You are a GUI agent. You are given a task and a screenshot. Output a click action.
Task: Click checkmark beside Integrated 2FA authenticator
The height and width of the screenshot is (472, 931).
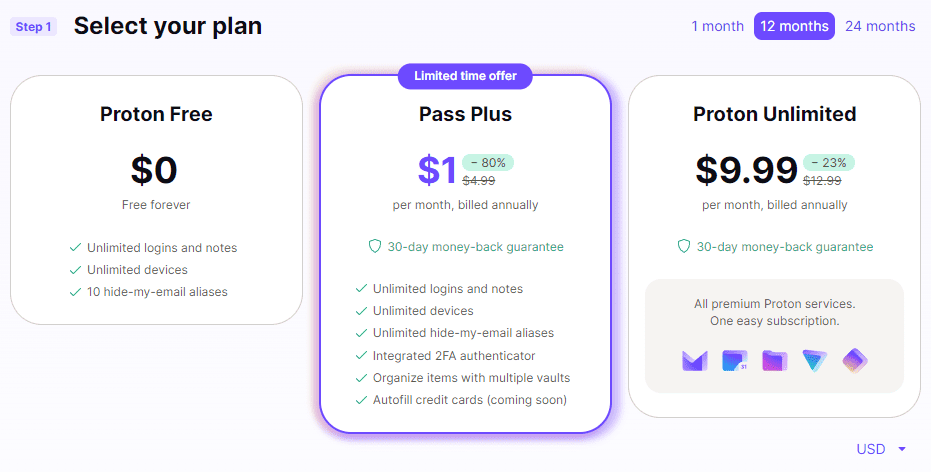pyautogui.click(x=361, y=356)
